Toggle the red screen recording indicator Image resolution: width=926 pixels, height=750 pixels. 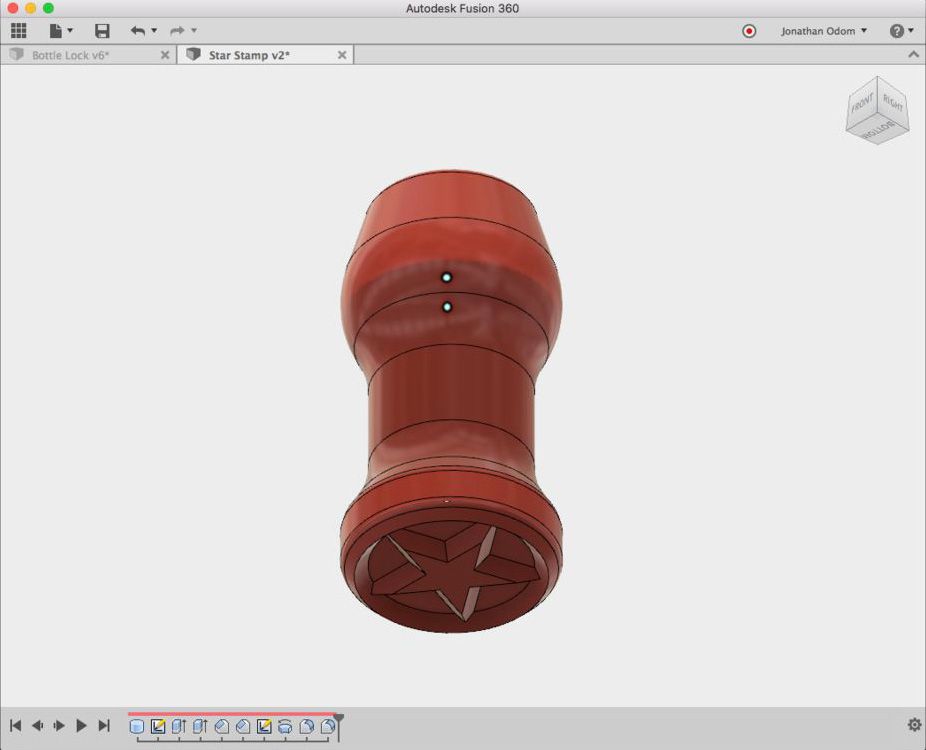click(x=748, y=30)
